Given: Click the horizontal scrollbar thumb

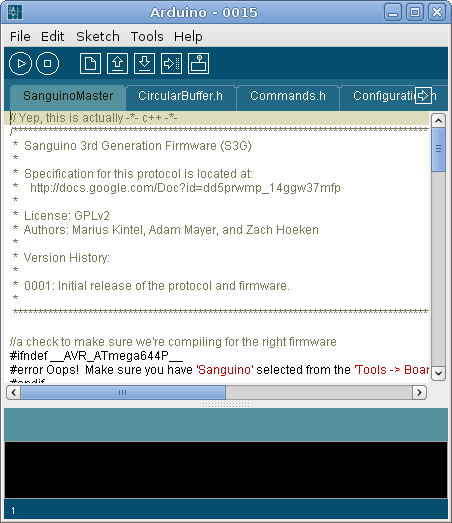Looking at the screenshot, I should pyautogui.click(x=123, y=392).
